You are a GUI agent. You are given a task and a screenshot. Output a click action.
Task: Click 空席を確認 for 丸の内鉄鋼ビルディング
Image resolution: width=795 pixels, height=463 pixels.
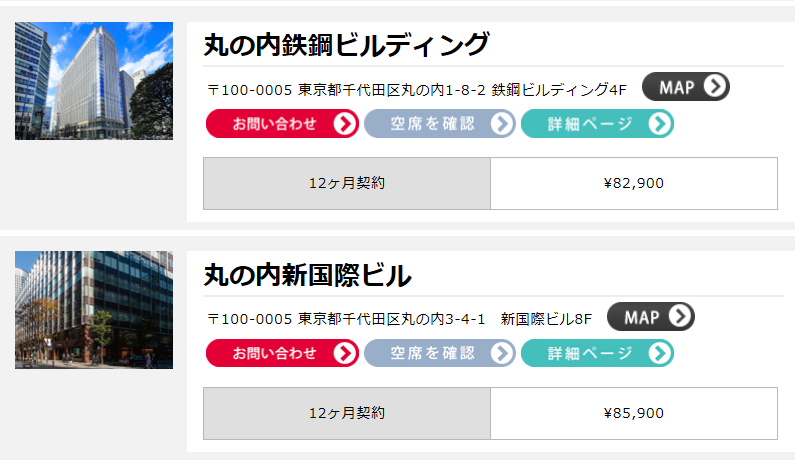tap(440, 124)
